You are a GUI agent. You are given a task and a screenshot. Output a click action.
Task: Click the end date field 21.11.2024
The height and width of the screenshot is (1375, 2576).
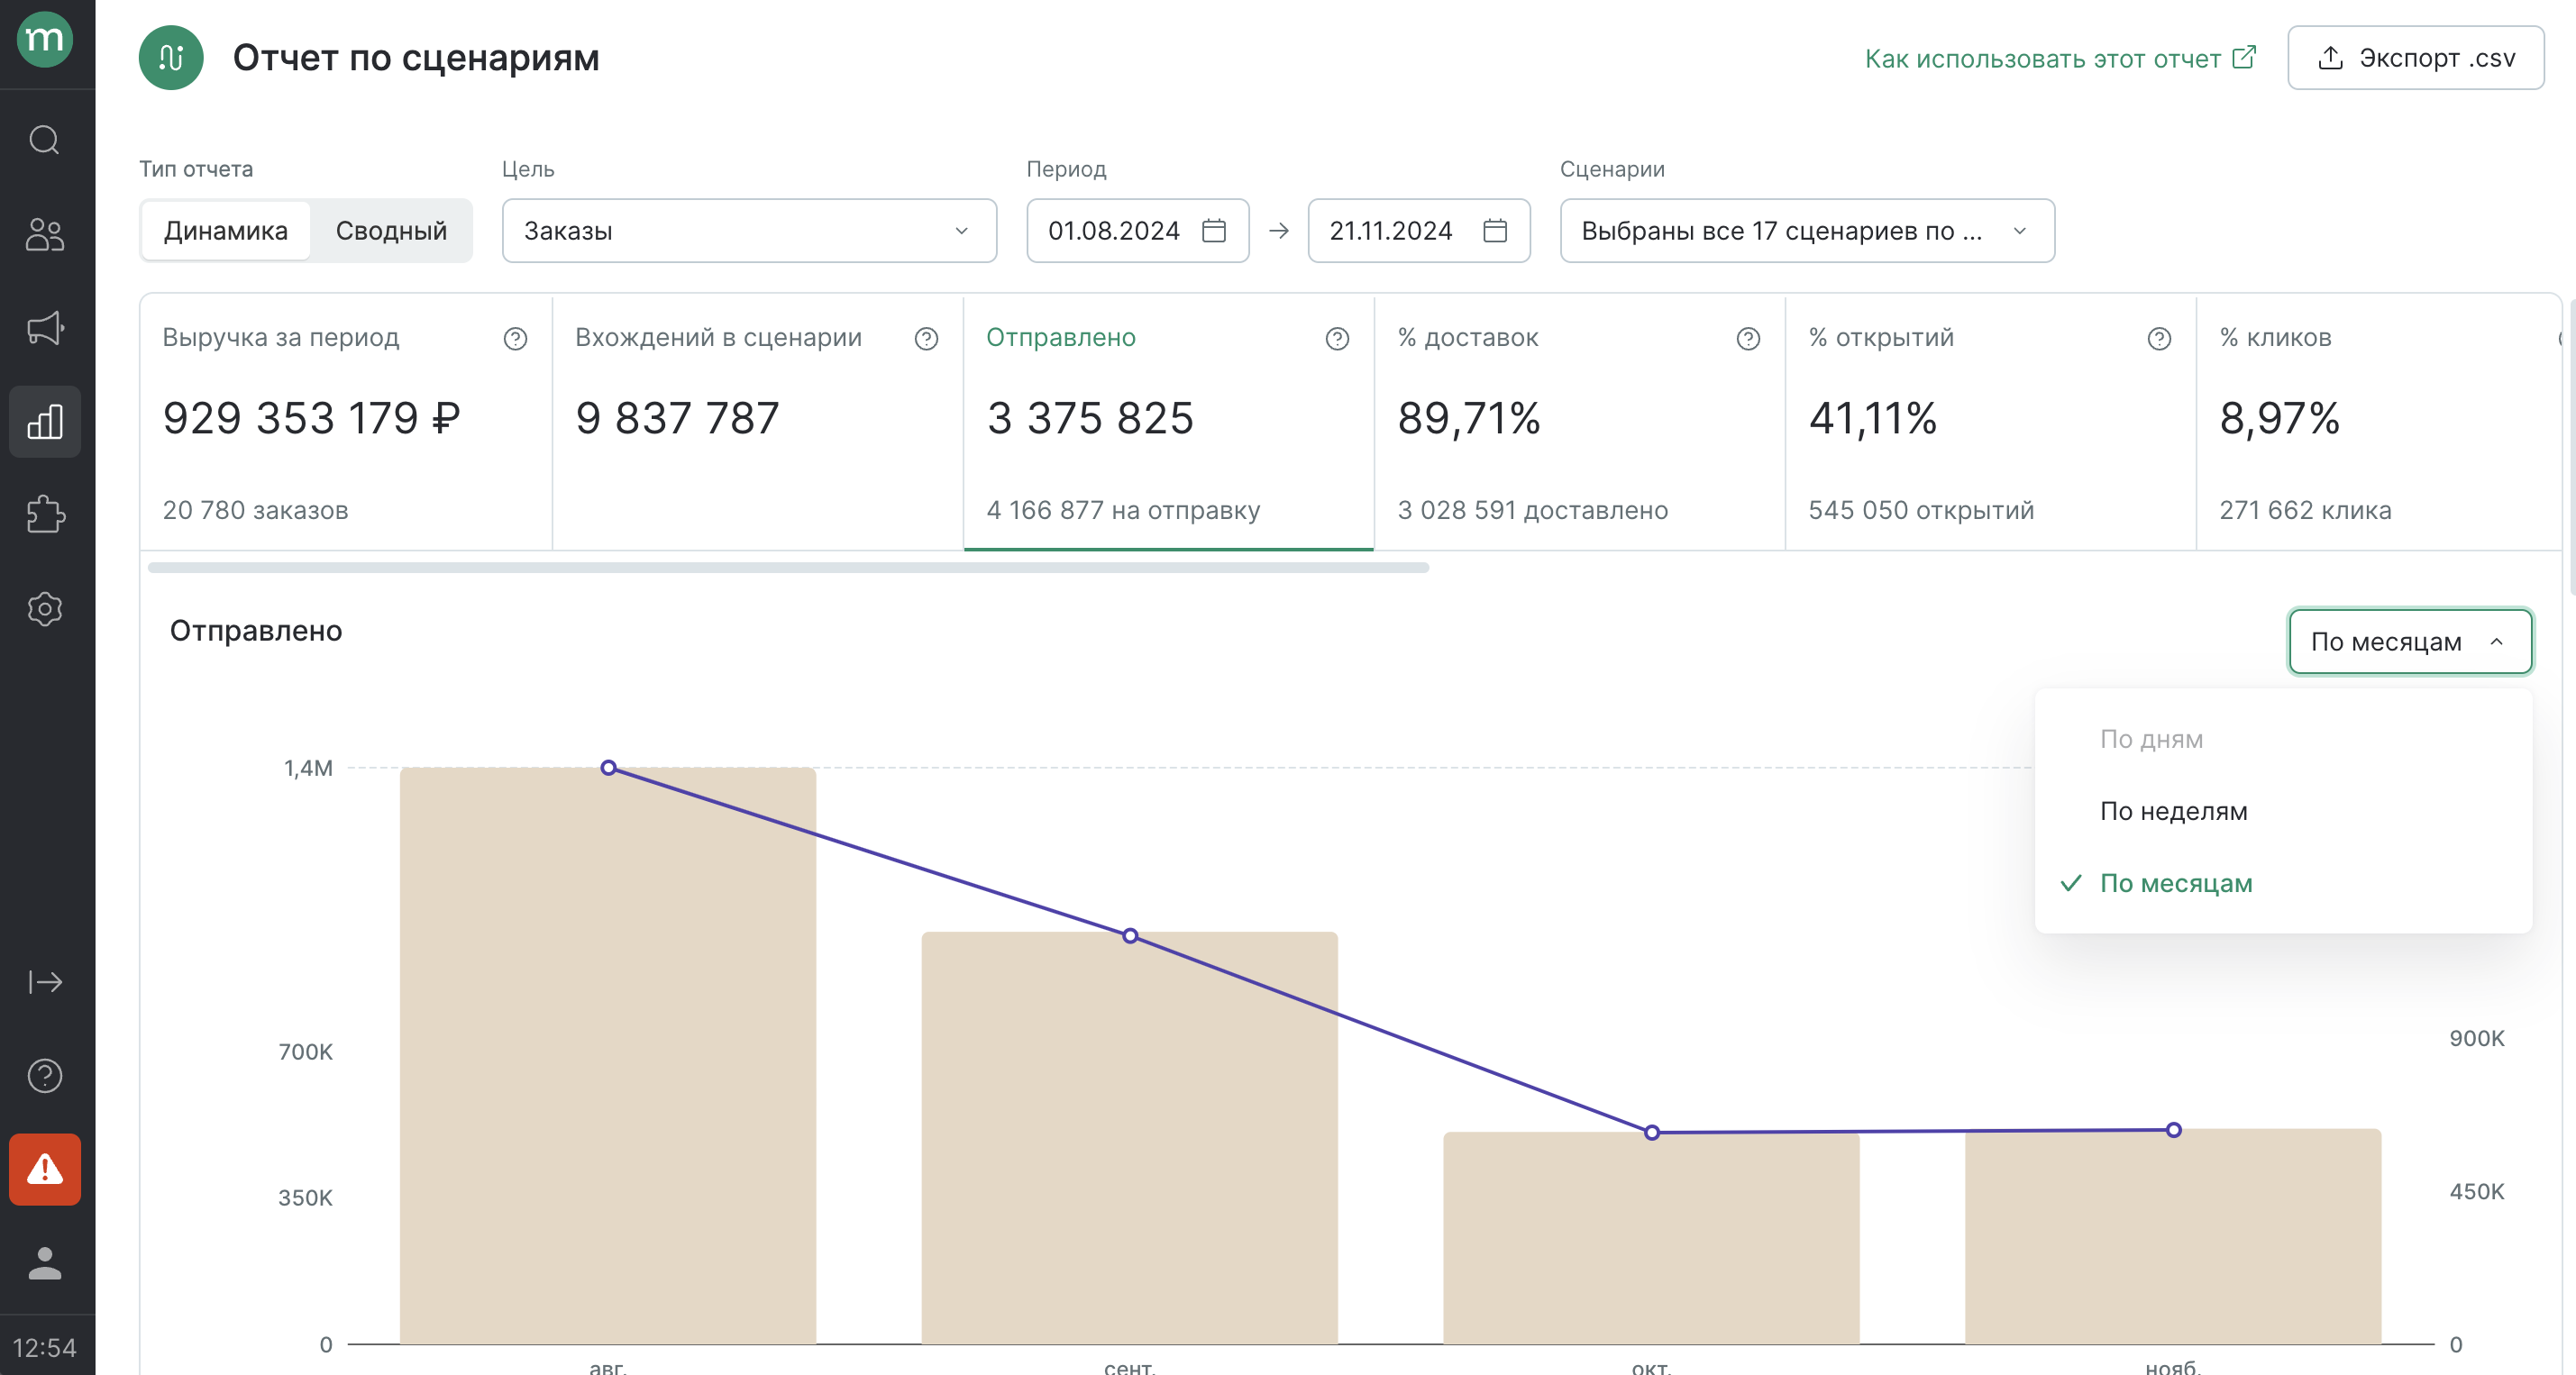[x=1418, y=231]
